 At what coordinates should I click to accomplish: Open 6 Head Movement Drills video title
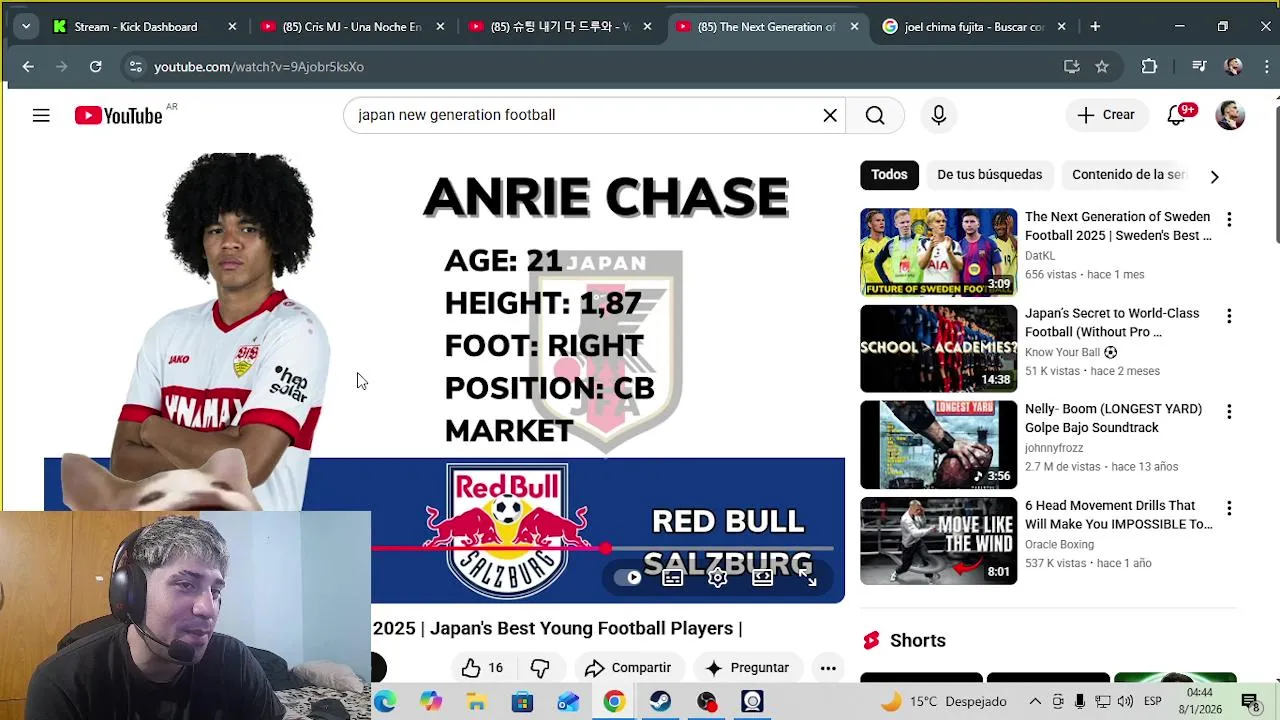[x=1118, y=515]
